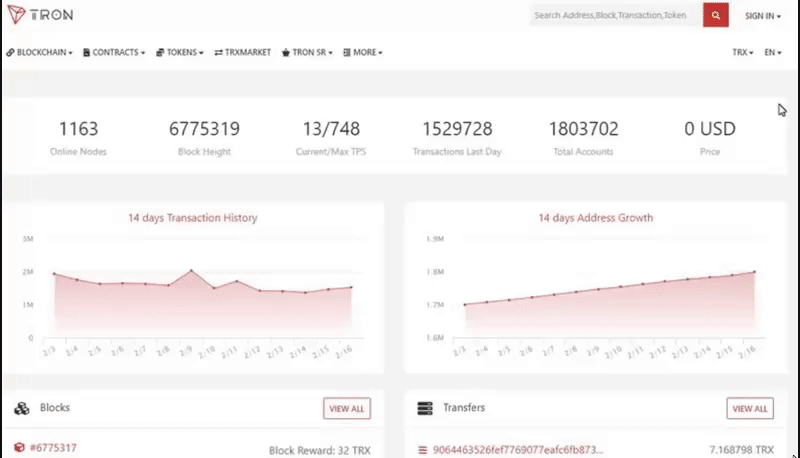Open block #6775317 link
Viewport: 800px width, 458px height.
coord(53,448)
